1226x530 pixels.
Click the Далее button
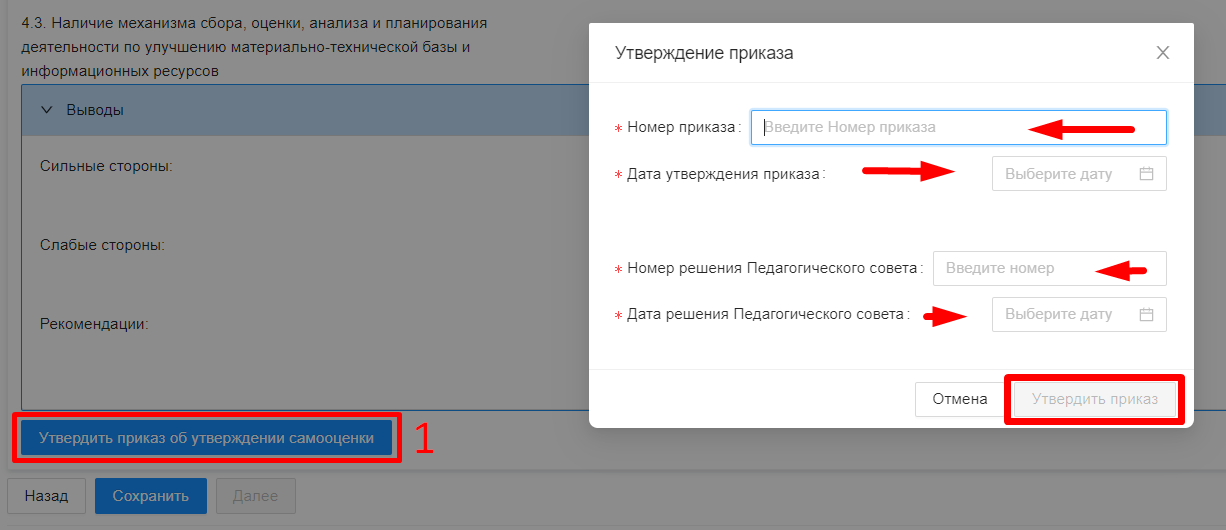point(255,495)
